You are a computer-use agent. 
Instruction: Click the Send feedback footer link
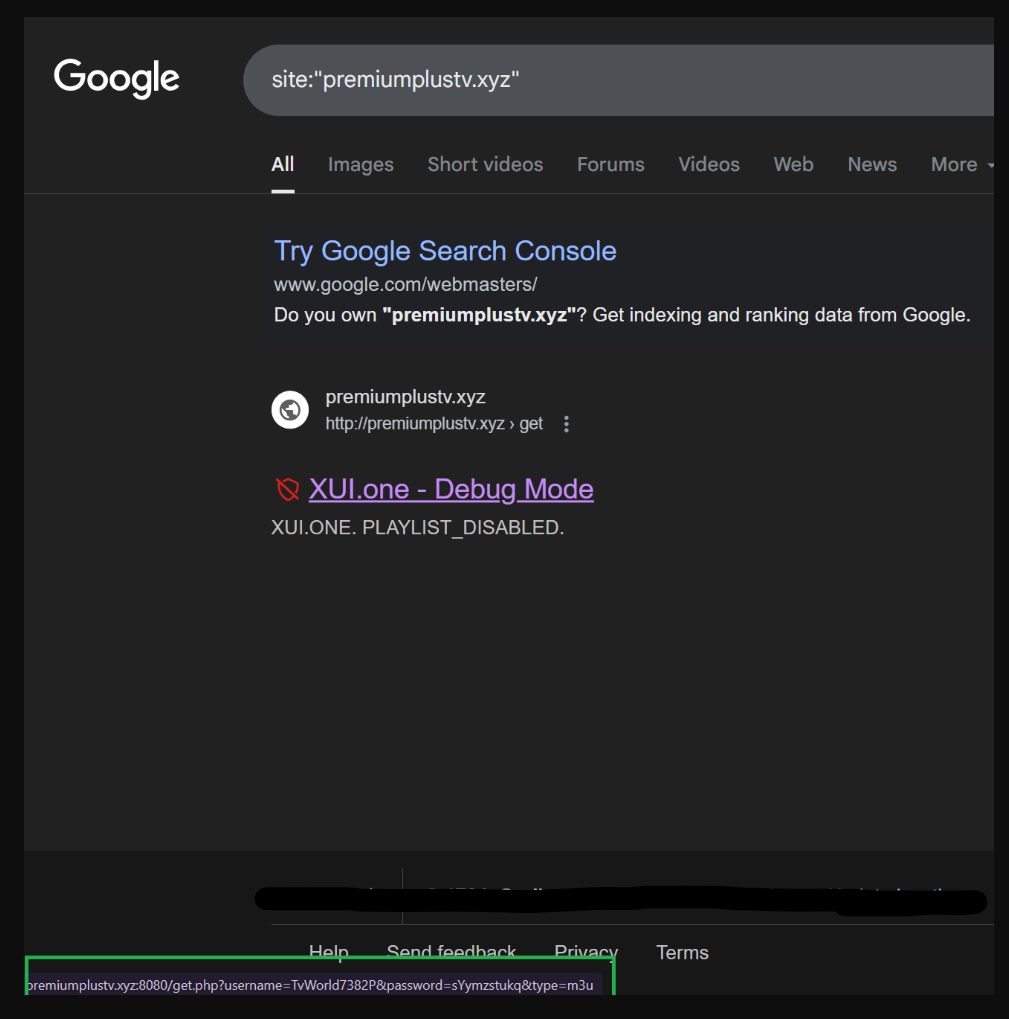coord(451,951)
